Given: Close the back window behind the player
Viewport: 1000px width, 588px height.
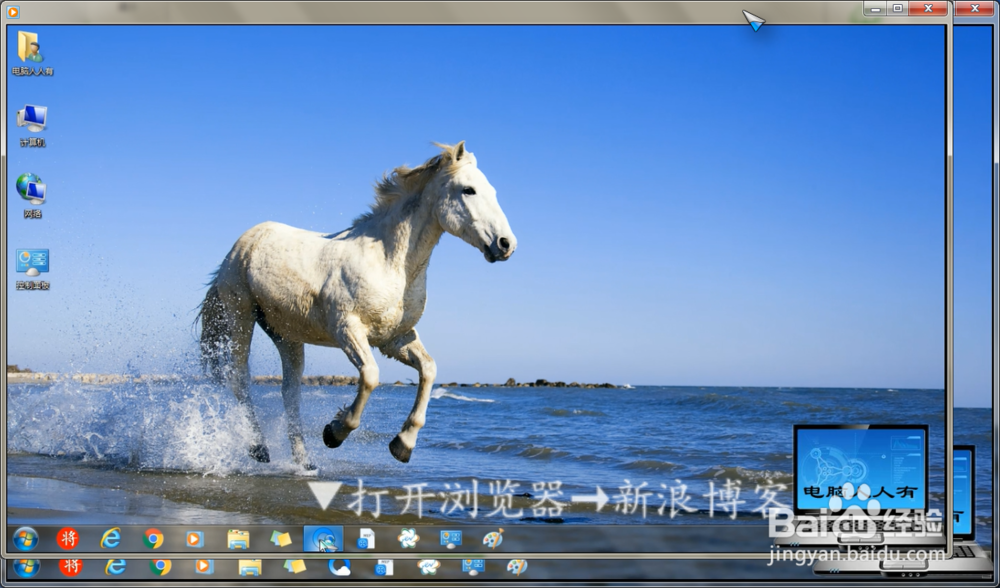Looking at the screenshot, I should point(975,8).
